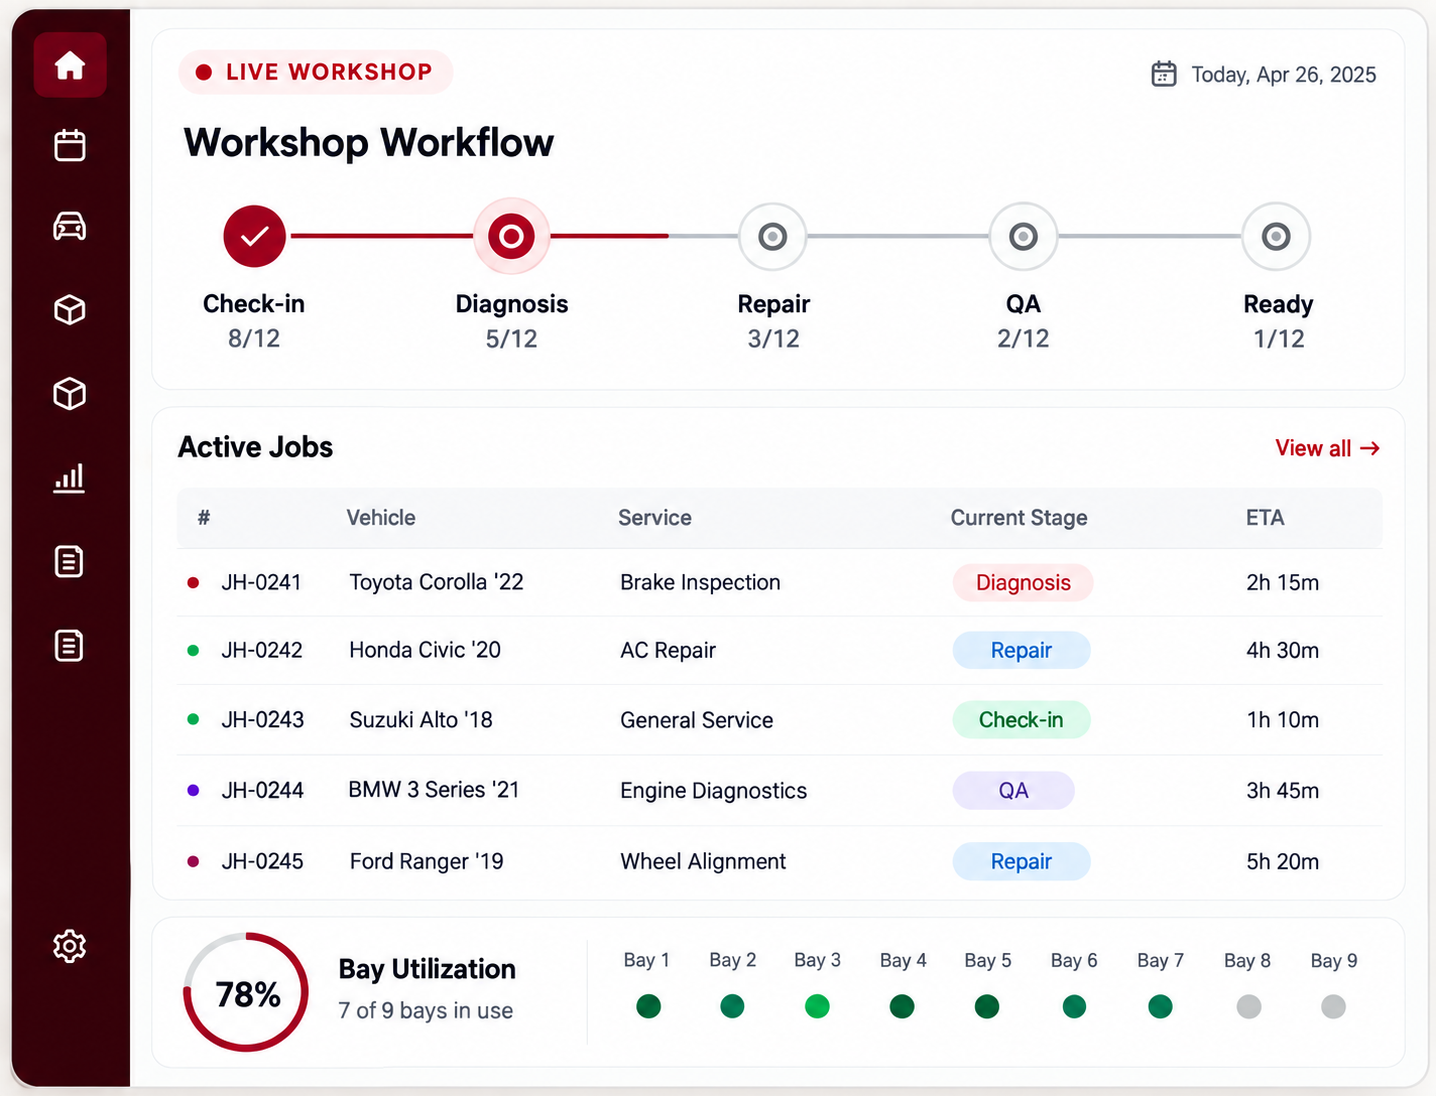Select job number JH-0241

tap(261, 582)
